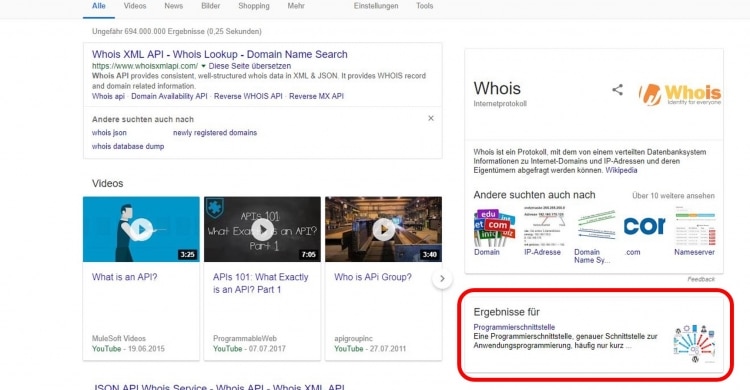Open the Programmierschnittstelle result link
This screenshot has width=750, height=390.
point(514,327)
